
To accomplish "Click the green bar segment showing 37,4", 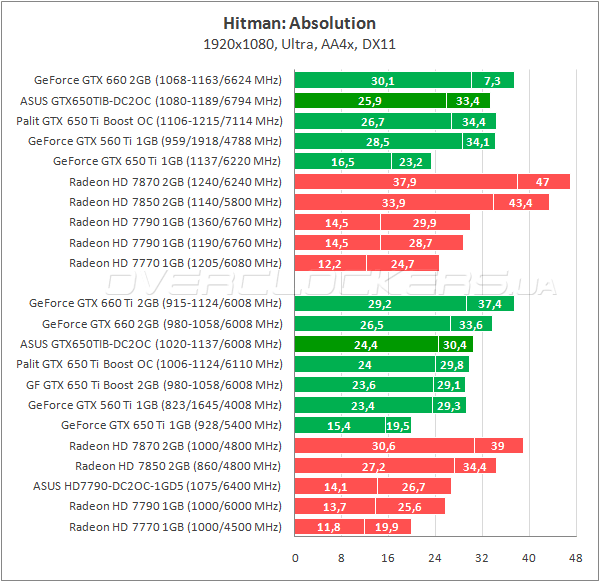I will pyautogui.click(x=490, y=303).
